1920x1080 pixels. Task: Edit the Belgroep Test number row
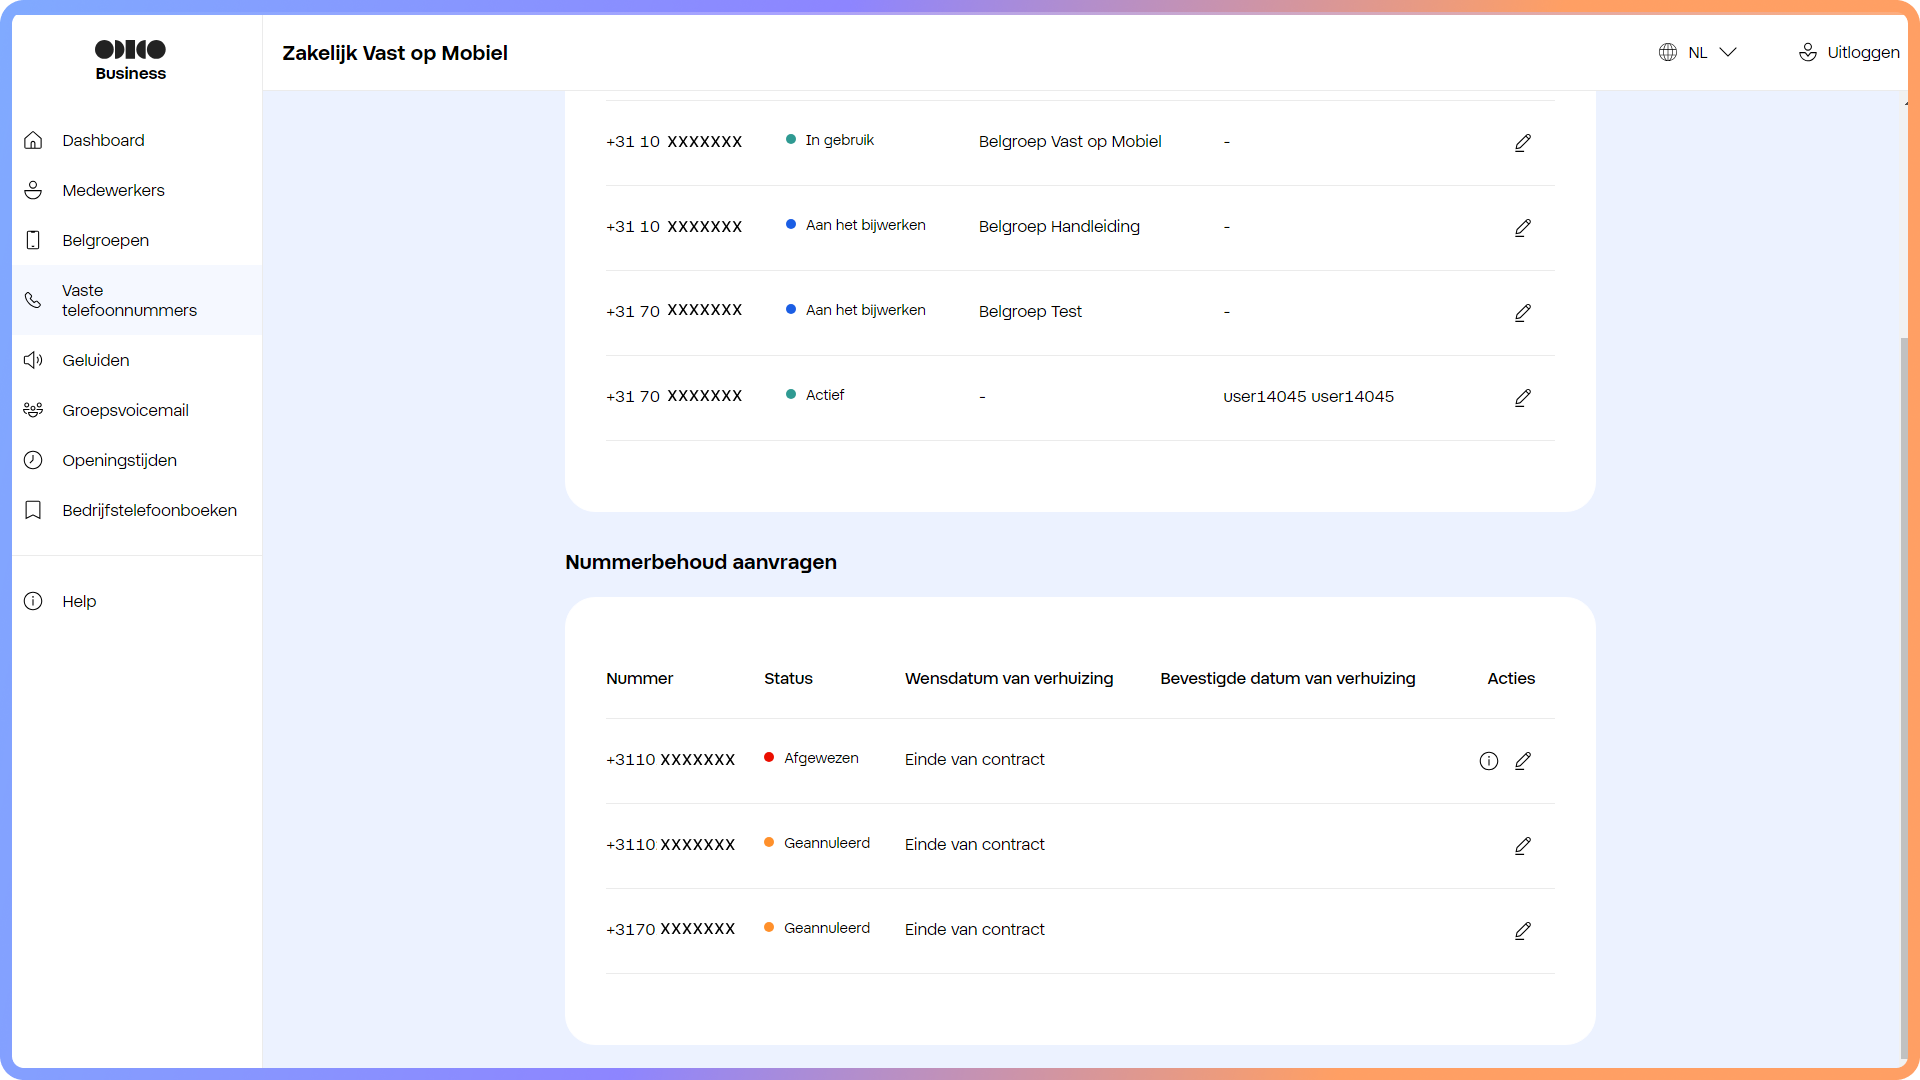pos(1522,313)
